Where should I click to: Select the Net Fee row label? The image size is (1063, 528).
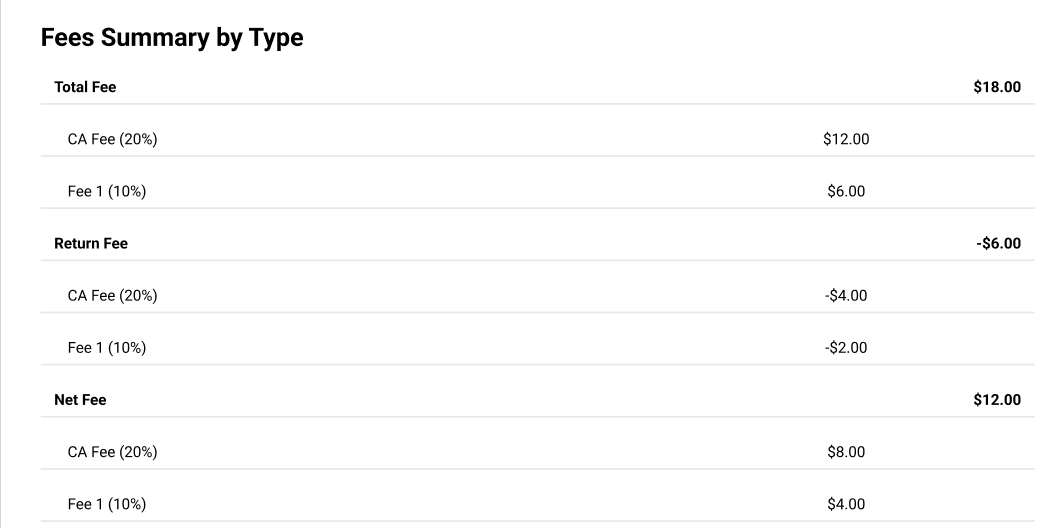click(80, 400)
